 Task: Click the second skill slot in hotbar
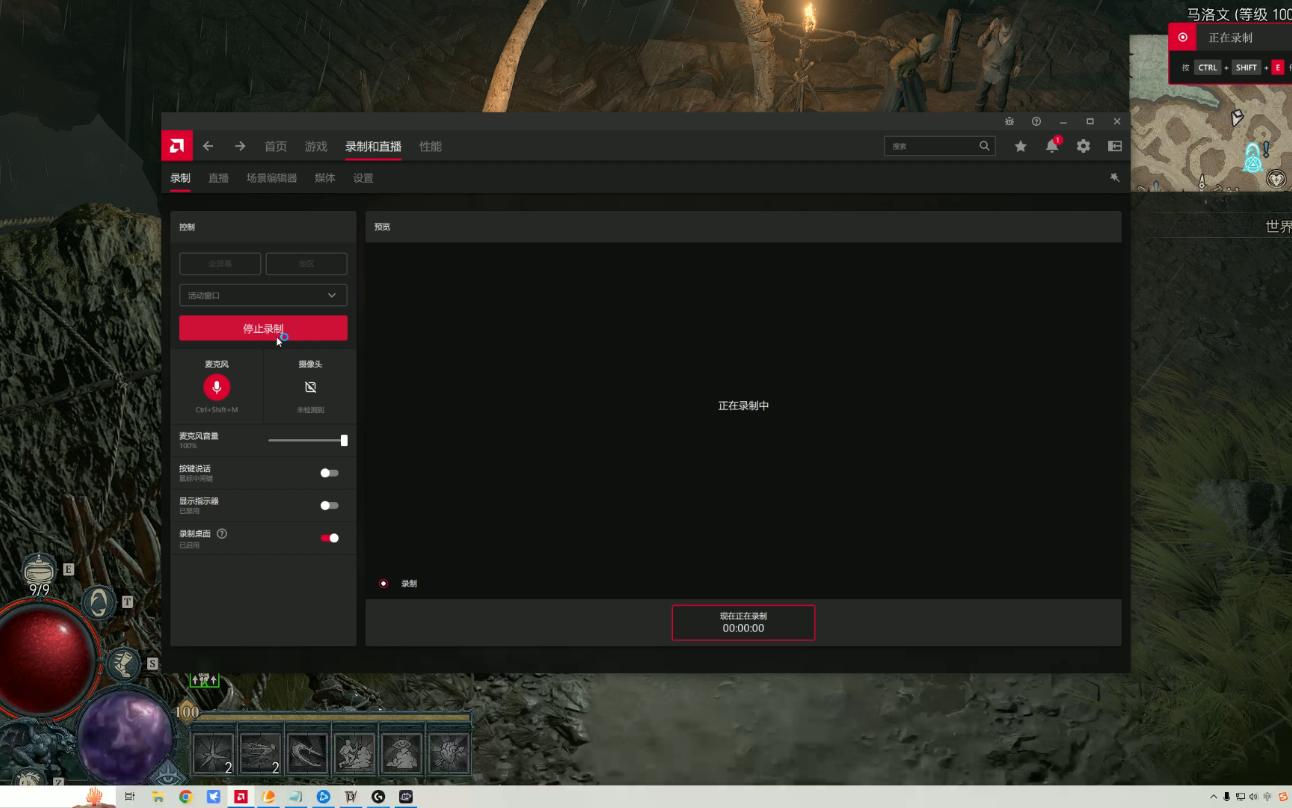(x=260, y=753)
